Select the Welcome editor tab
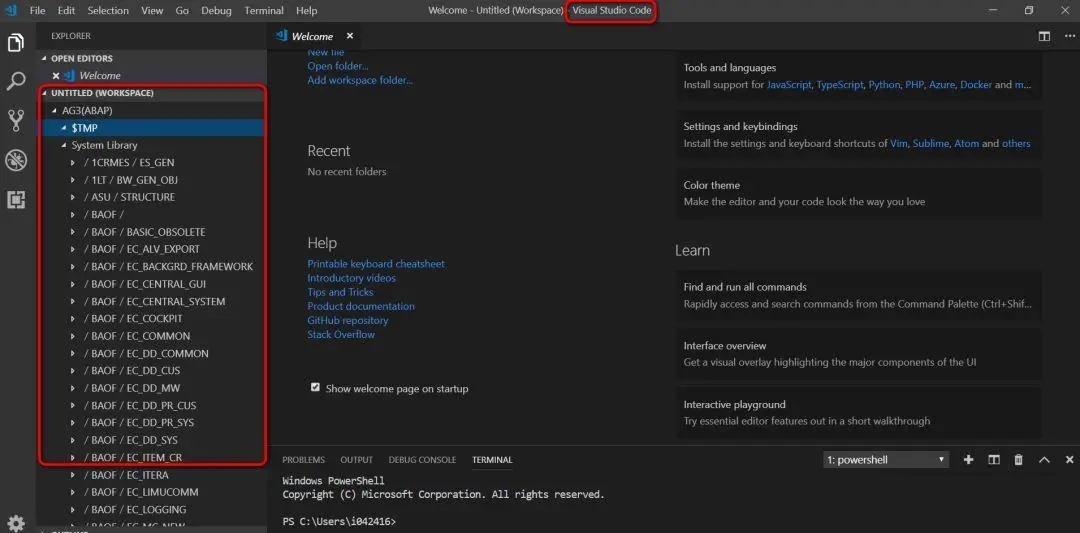The image size is (1080, 533). (313, 36)
